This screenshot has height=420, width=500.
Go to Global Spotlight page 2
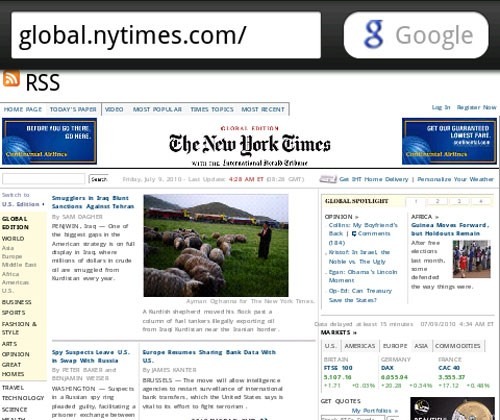(x=437, y=201)
